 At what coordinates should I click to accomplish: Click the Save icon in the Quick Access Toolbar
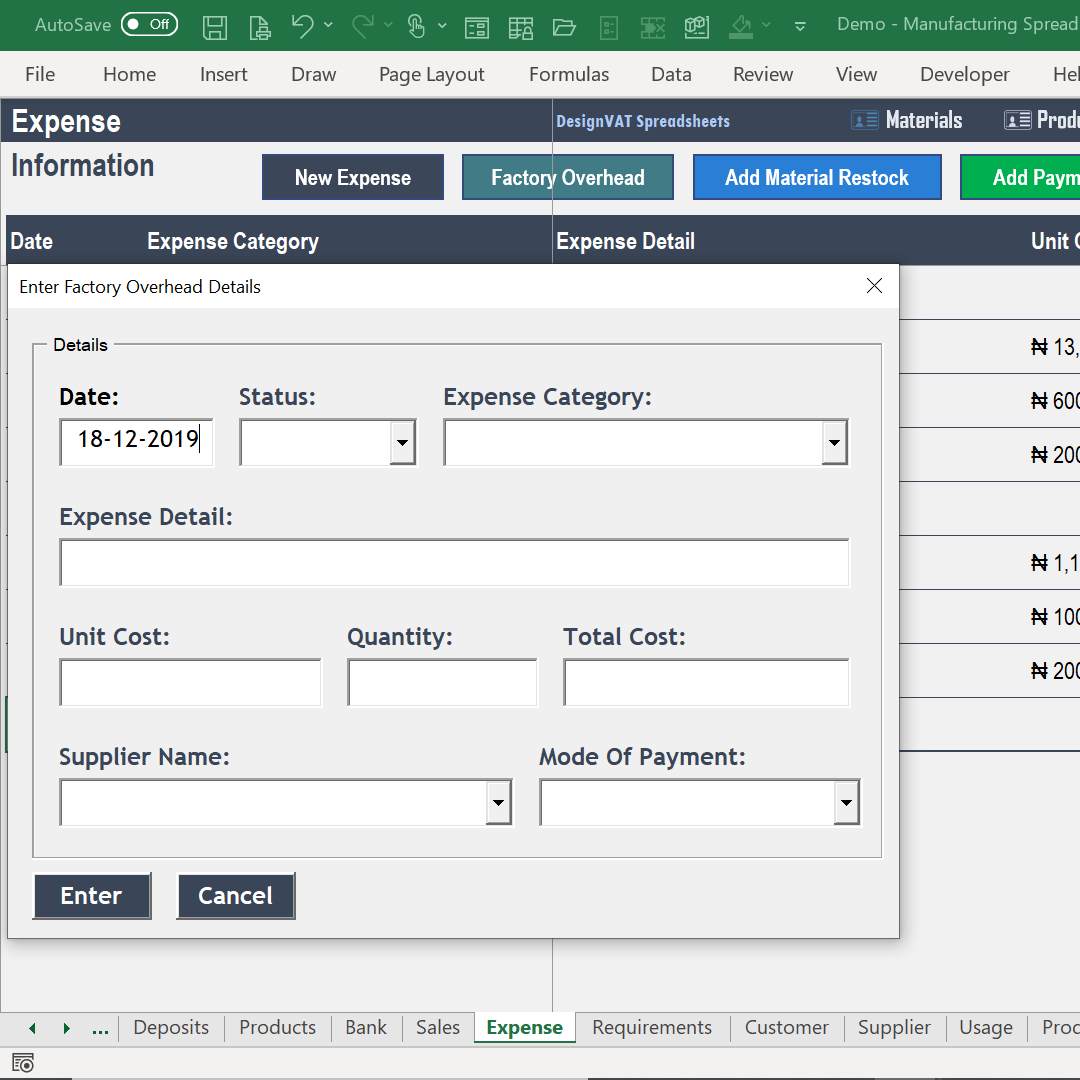click(x=214, y=25)
